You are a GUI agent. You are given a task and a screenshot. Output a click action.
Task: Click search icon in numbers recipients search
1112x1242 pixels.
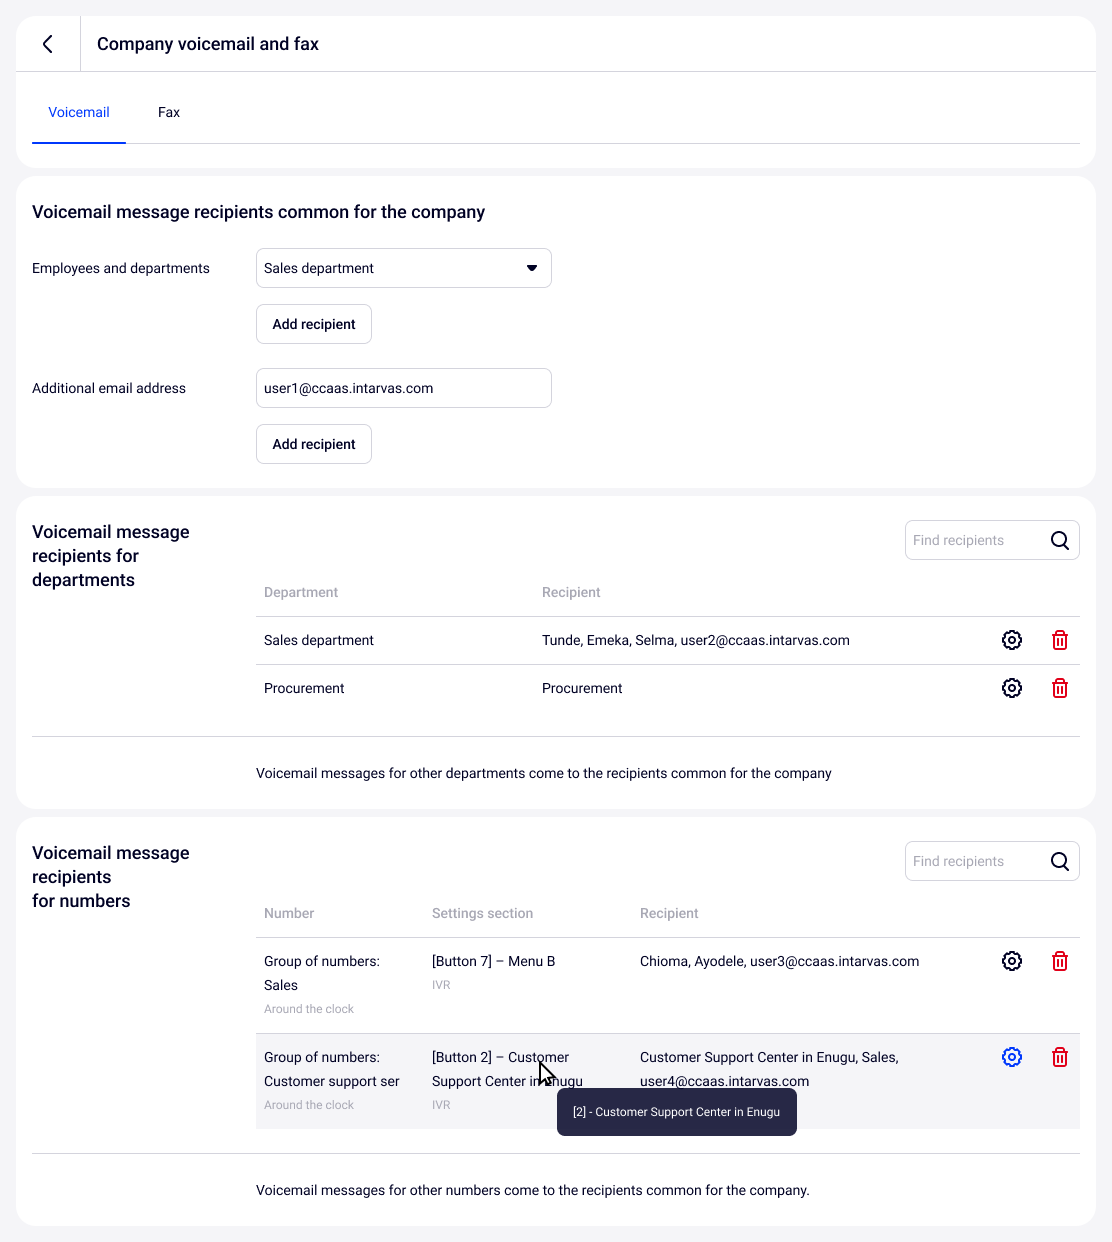[x=1059, y=861]
